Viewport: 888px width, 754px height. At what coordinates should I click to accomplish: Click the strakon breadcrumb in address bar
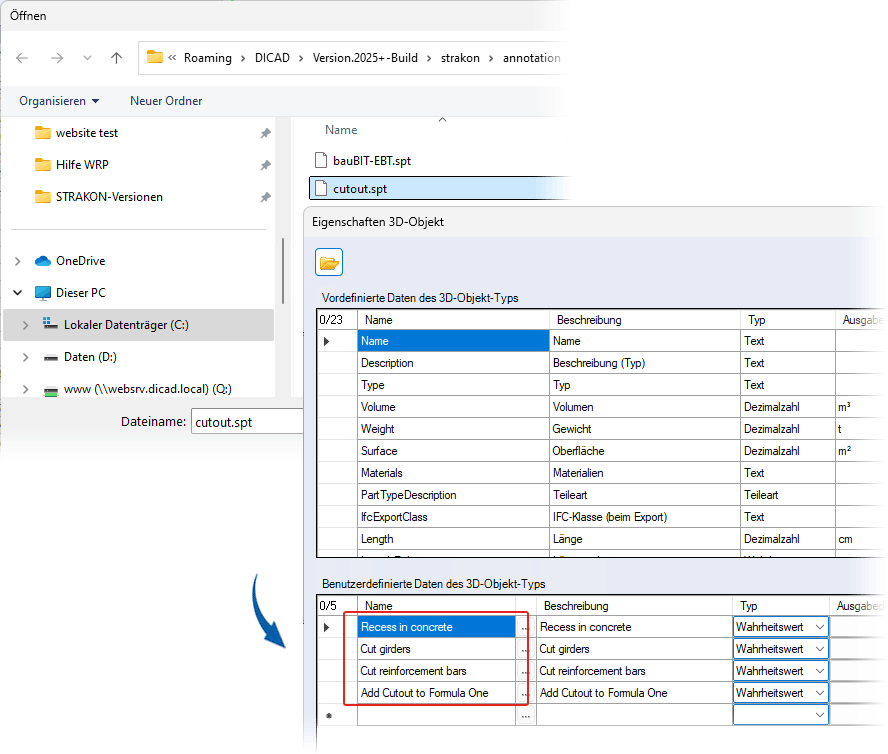coord(461,58)
